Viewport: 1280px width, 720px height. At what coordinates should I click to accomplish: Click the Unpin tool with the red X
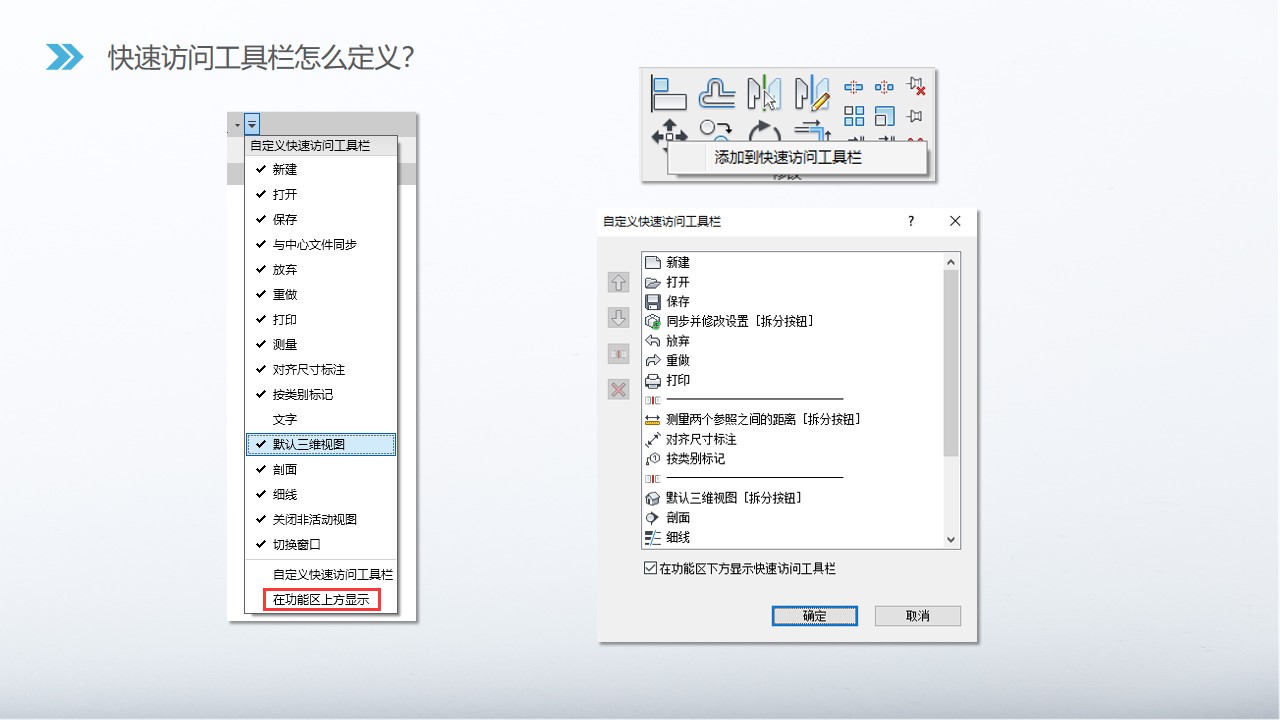pyautogui.click(x=916, y=86)
